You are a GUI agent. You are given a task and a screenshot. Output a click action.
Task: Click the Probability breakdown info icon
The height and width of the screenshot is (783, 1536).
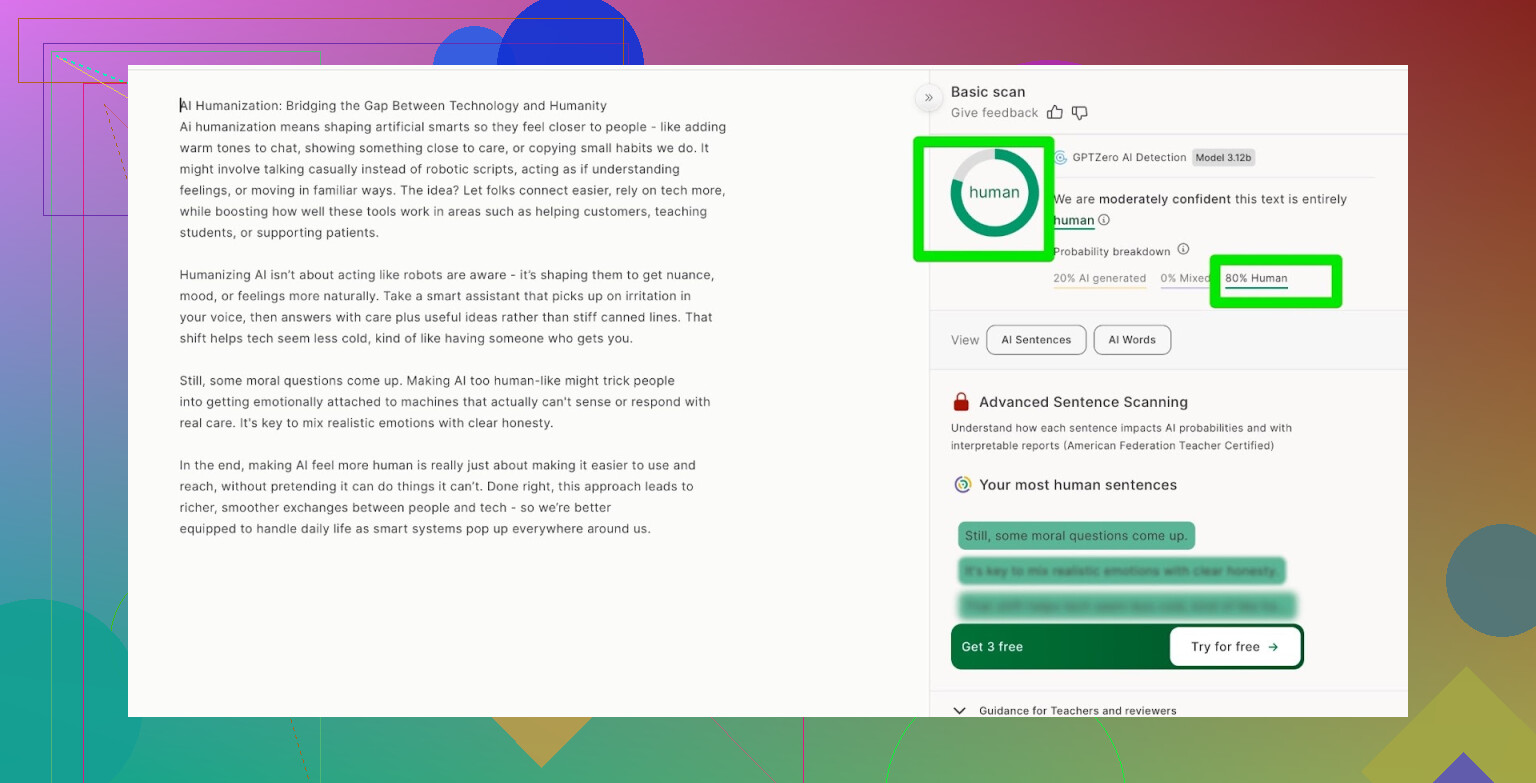[1183, 250]
